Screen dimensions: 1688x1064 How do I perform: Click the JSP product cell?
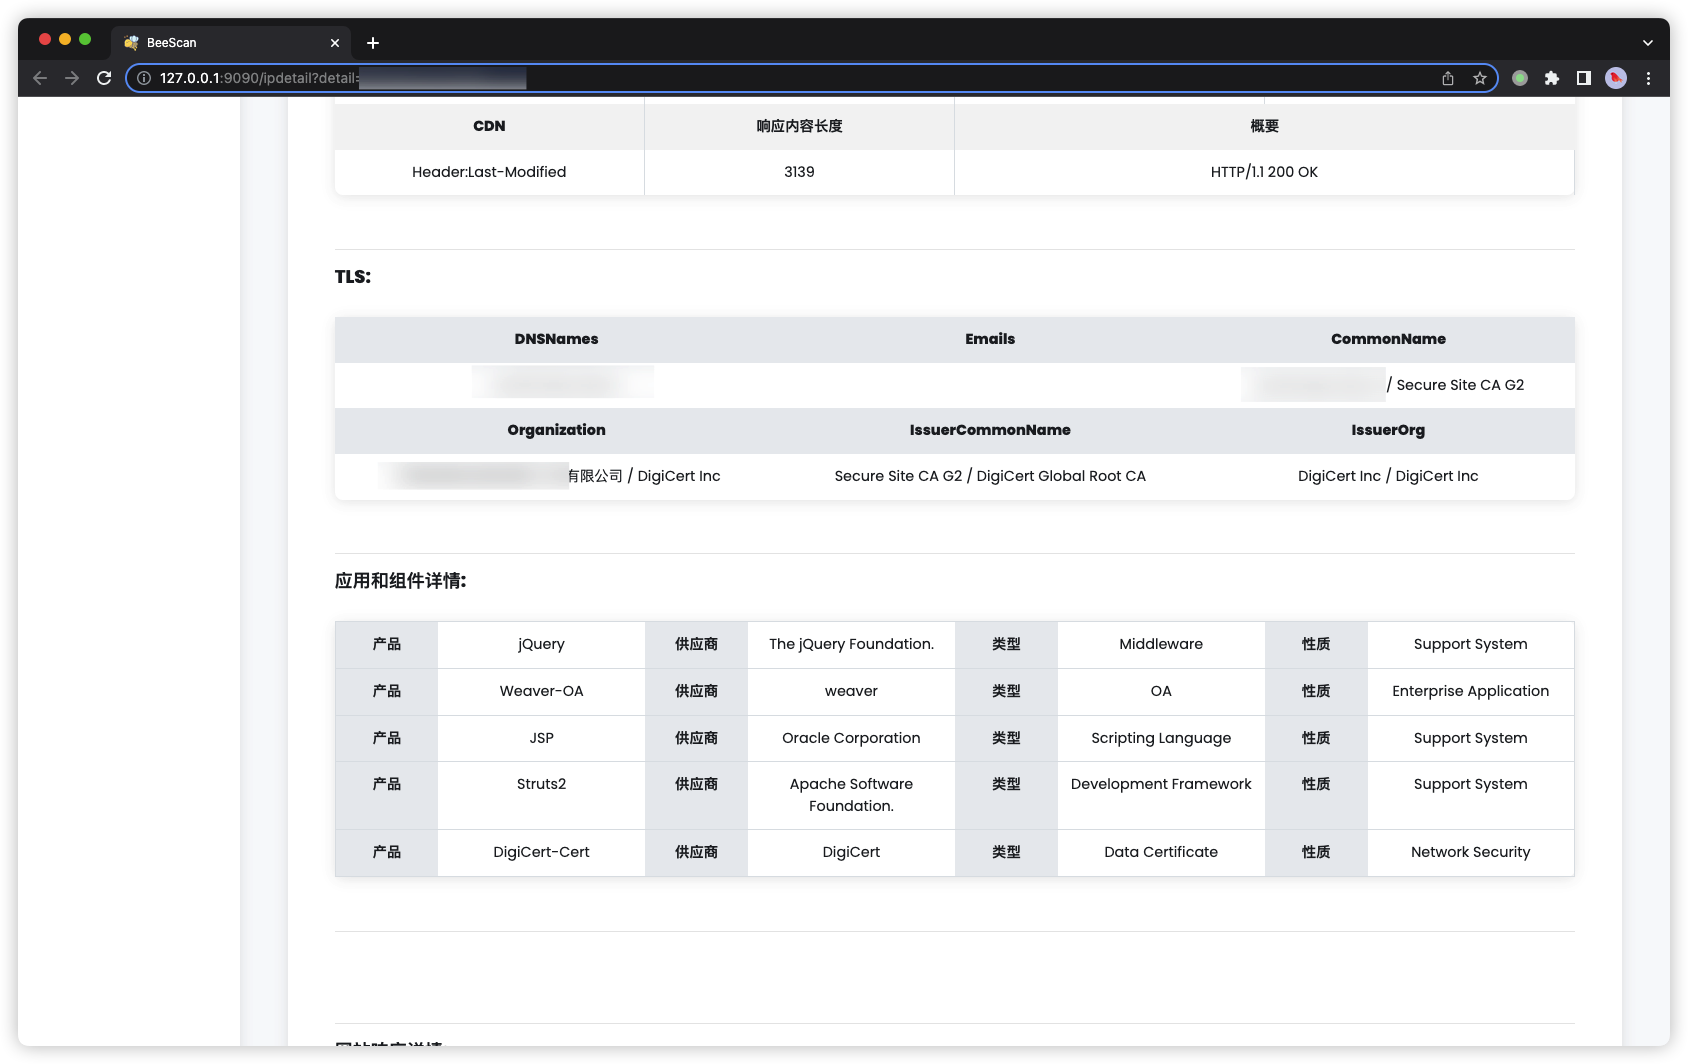[x=541, y=739]
